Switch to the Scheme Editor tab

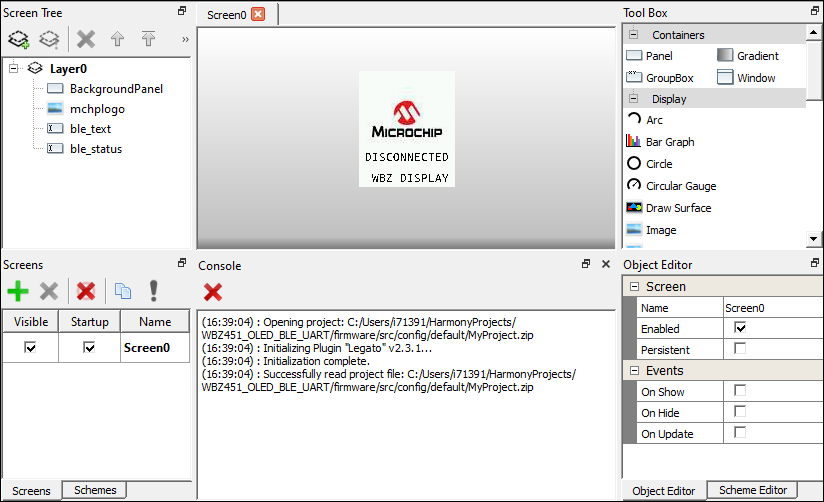tap(753, 490)
